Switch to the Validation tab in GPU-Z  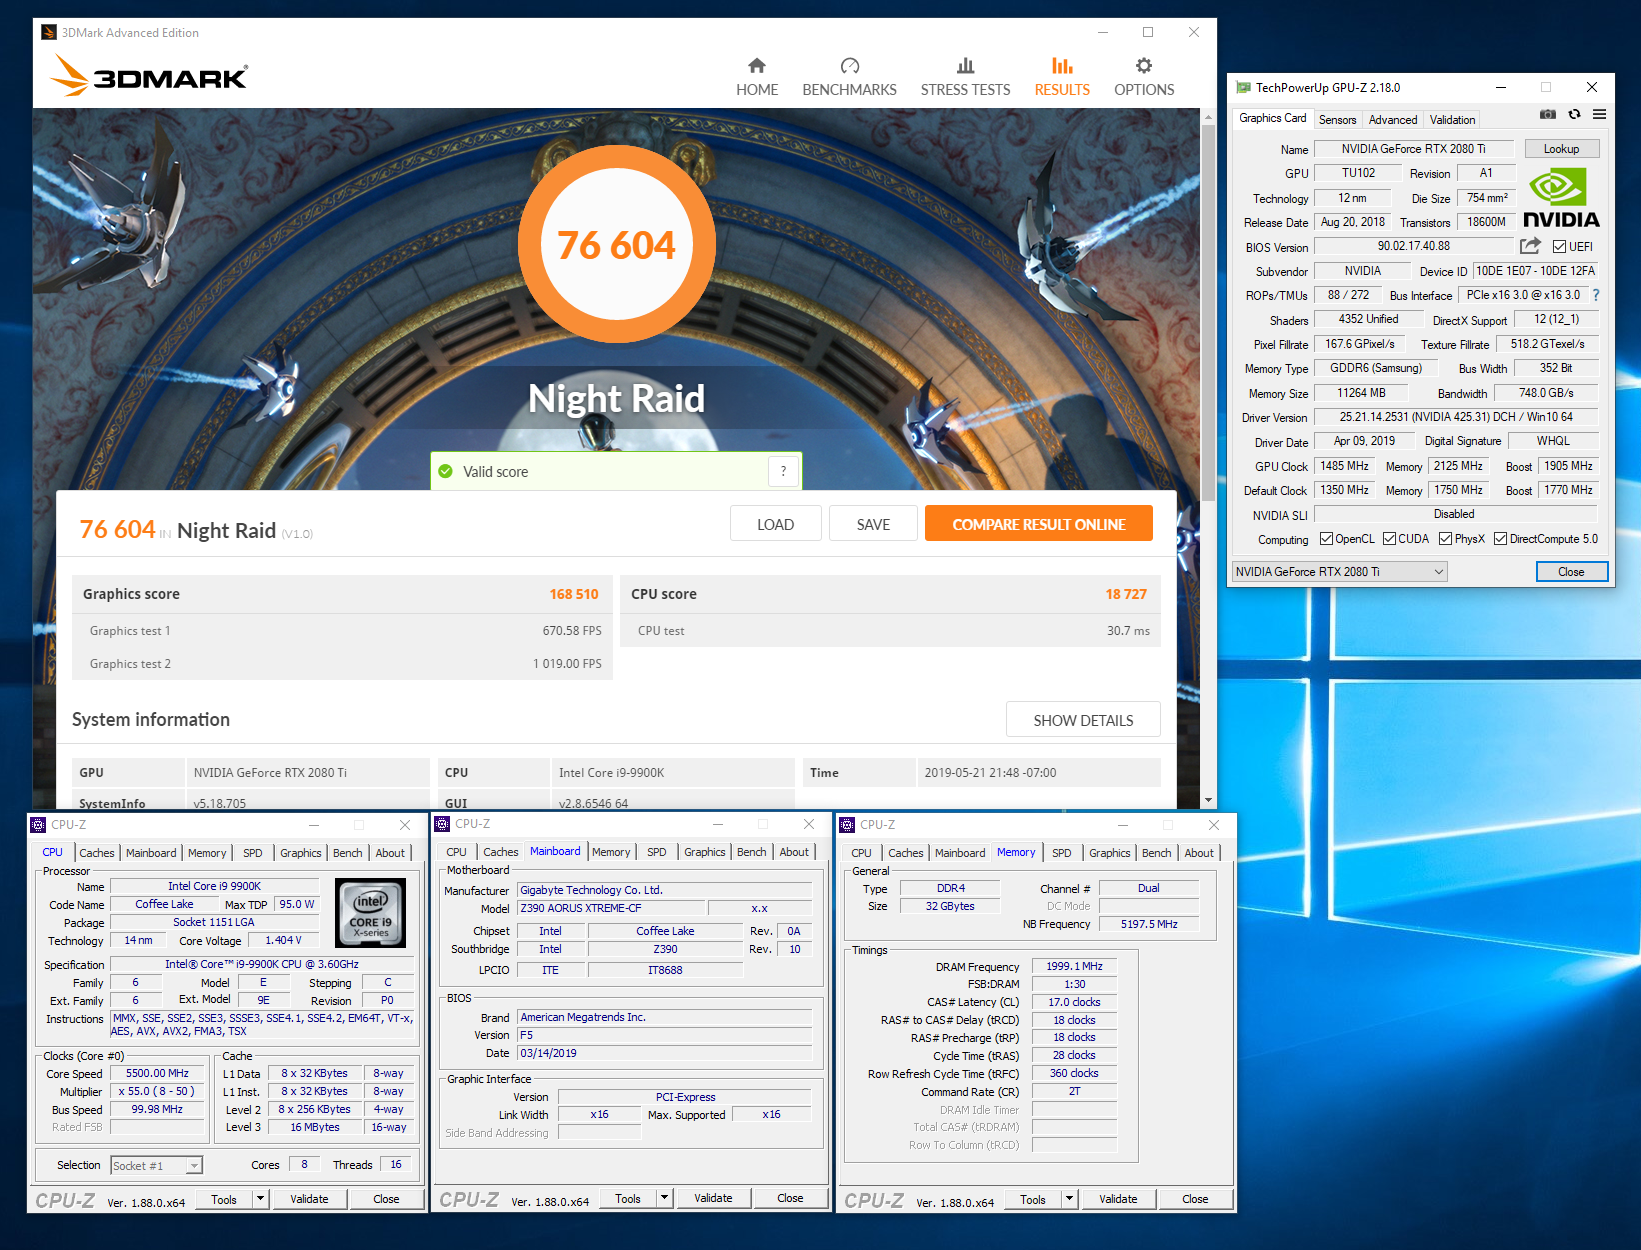[x=1452, y=119]
